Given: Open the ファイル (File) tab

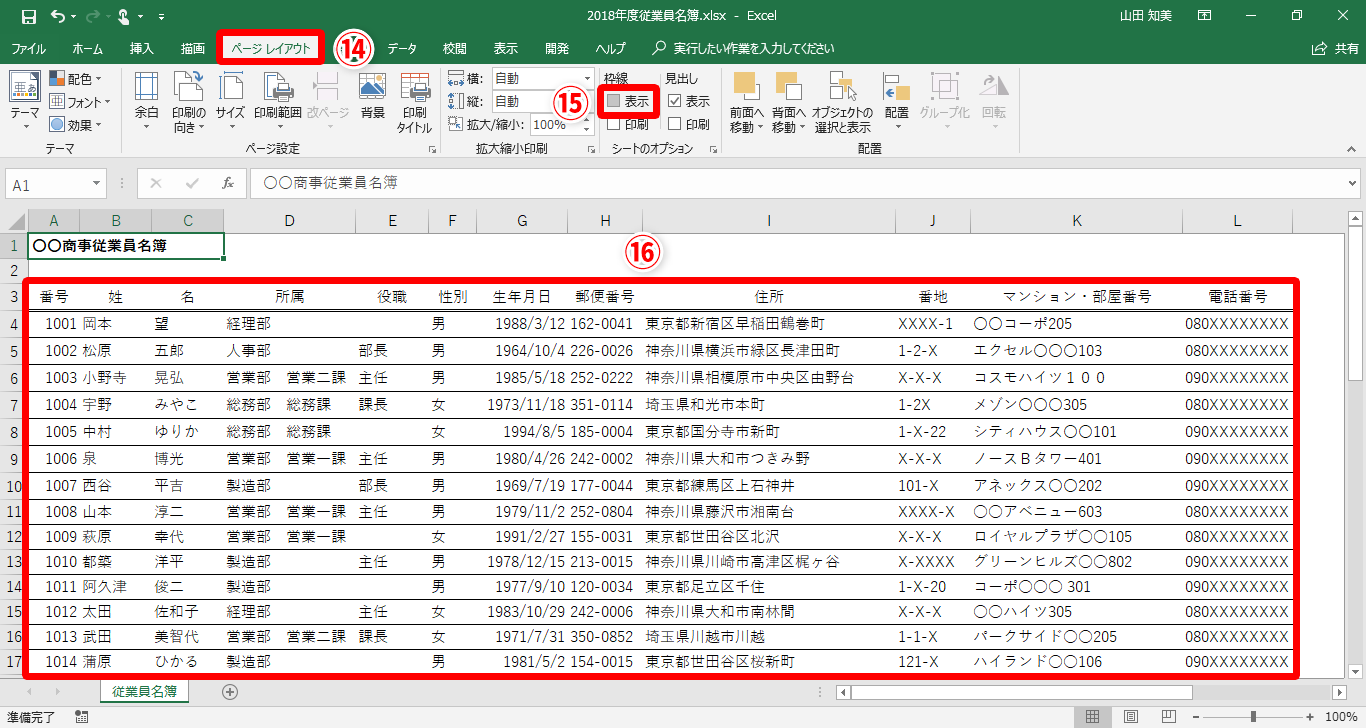Looking at the screenshot, I should [28, 48].
